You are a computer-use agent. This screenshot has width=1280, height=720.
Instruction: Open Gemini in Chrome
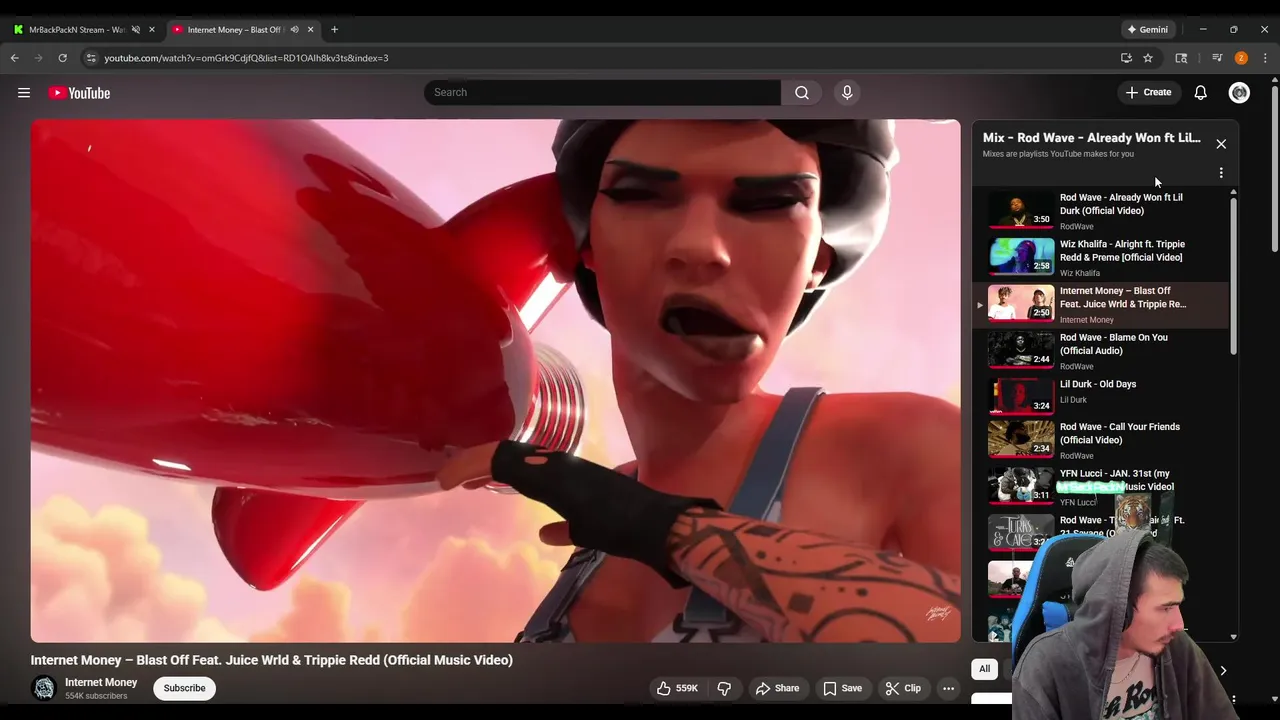(1147, 29)
